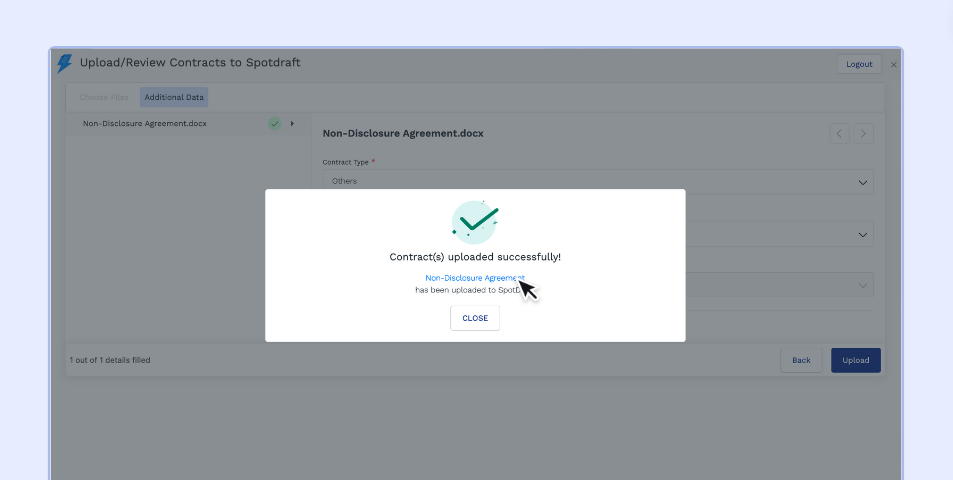Select the Additional Data tab

pyautogui.click(x=174, y=97)
